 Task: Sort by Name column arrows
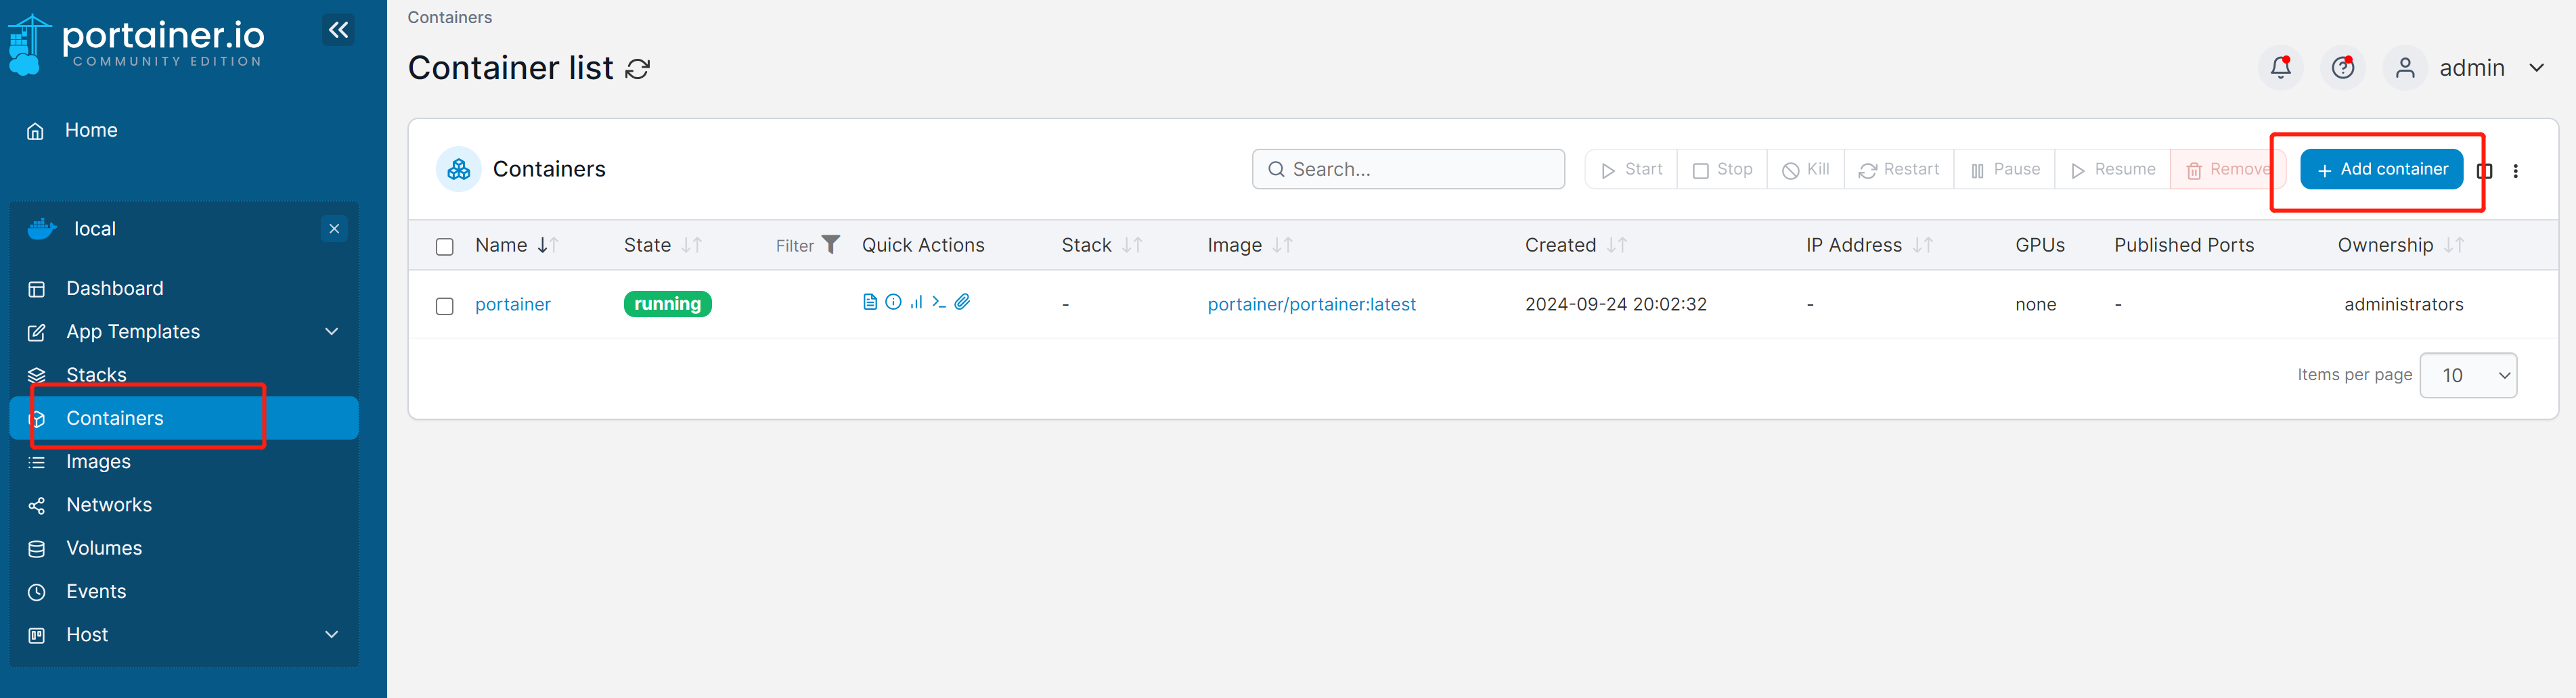pos(548,245)
